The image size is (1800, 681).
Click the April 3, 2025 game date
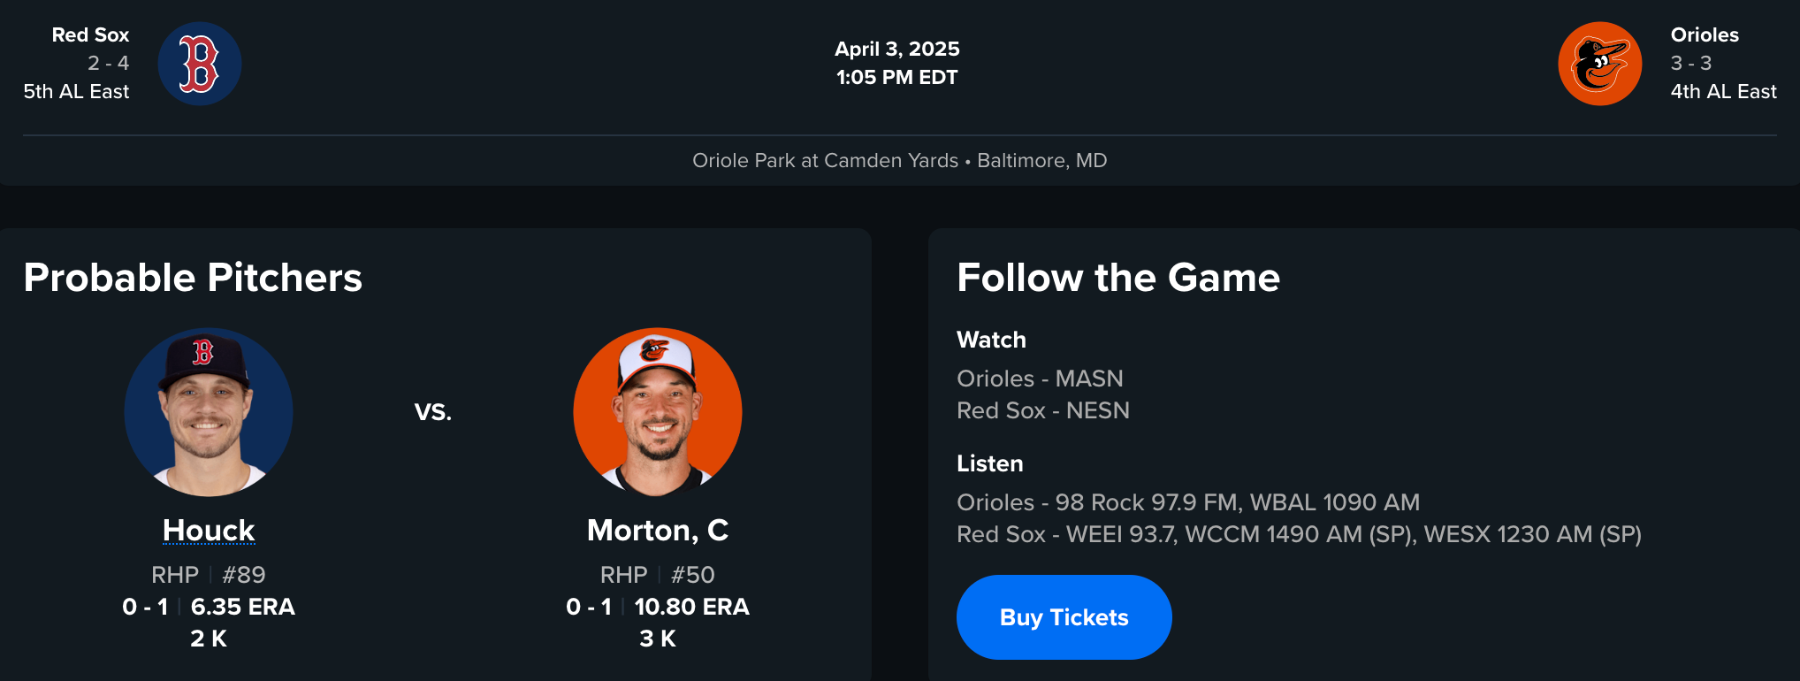[897, 49]
